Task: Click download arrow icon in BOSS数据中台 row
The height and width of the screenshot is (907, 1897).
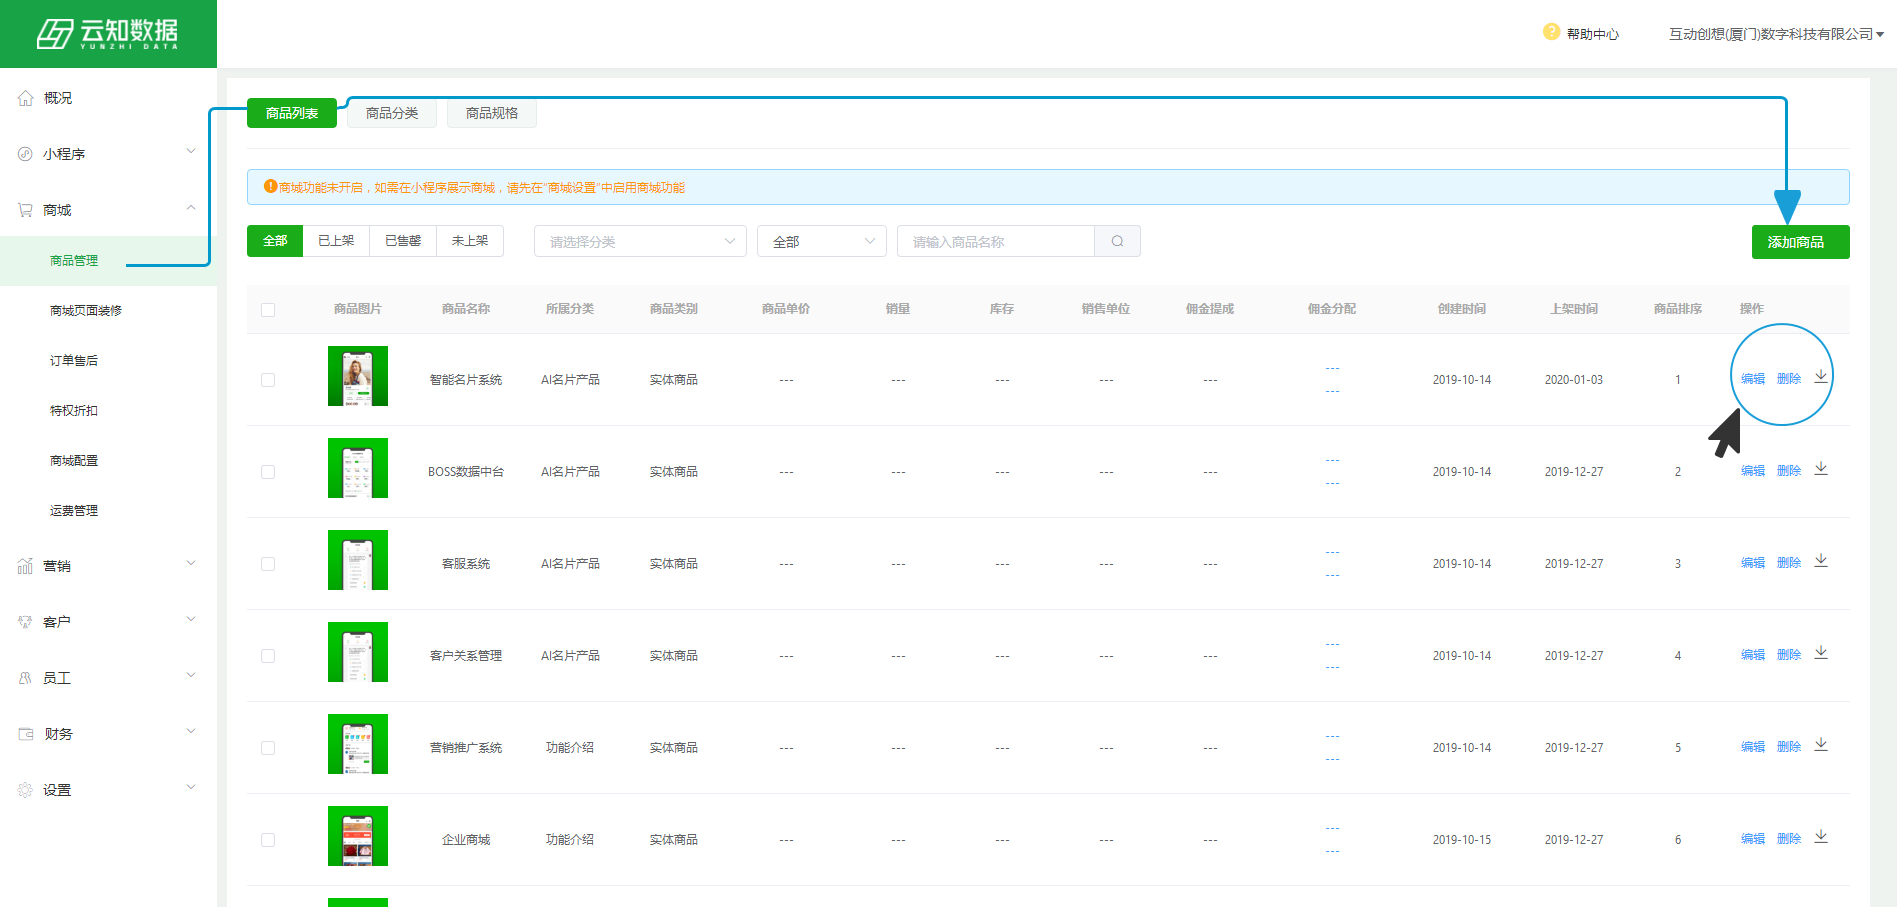Action: 1821,468
